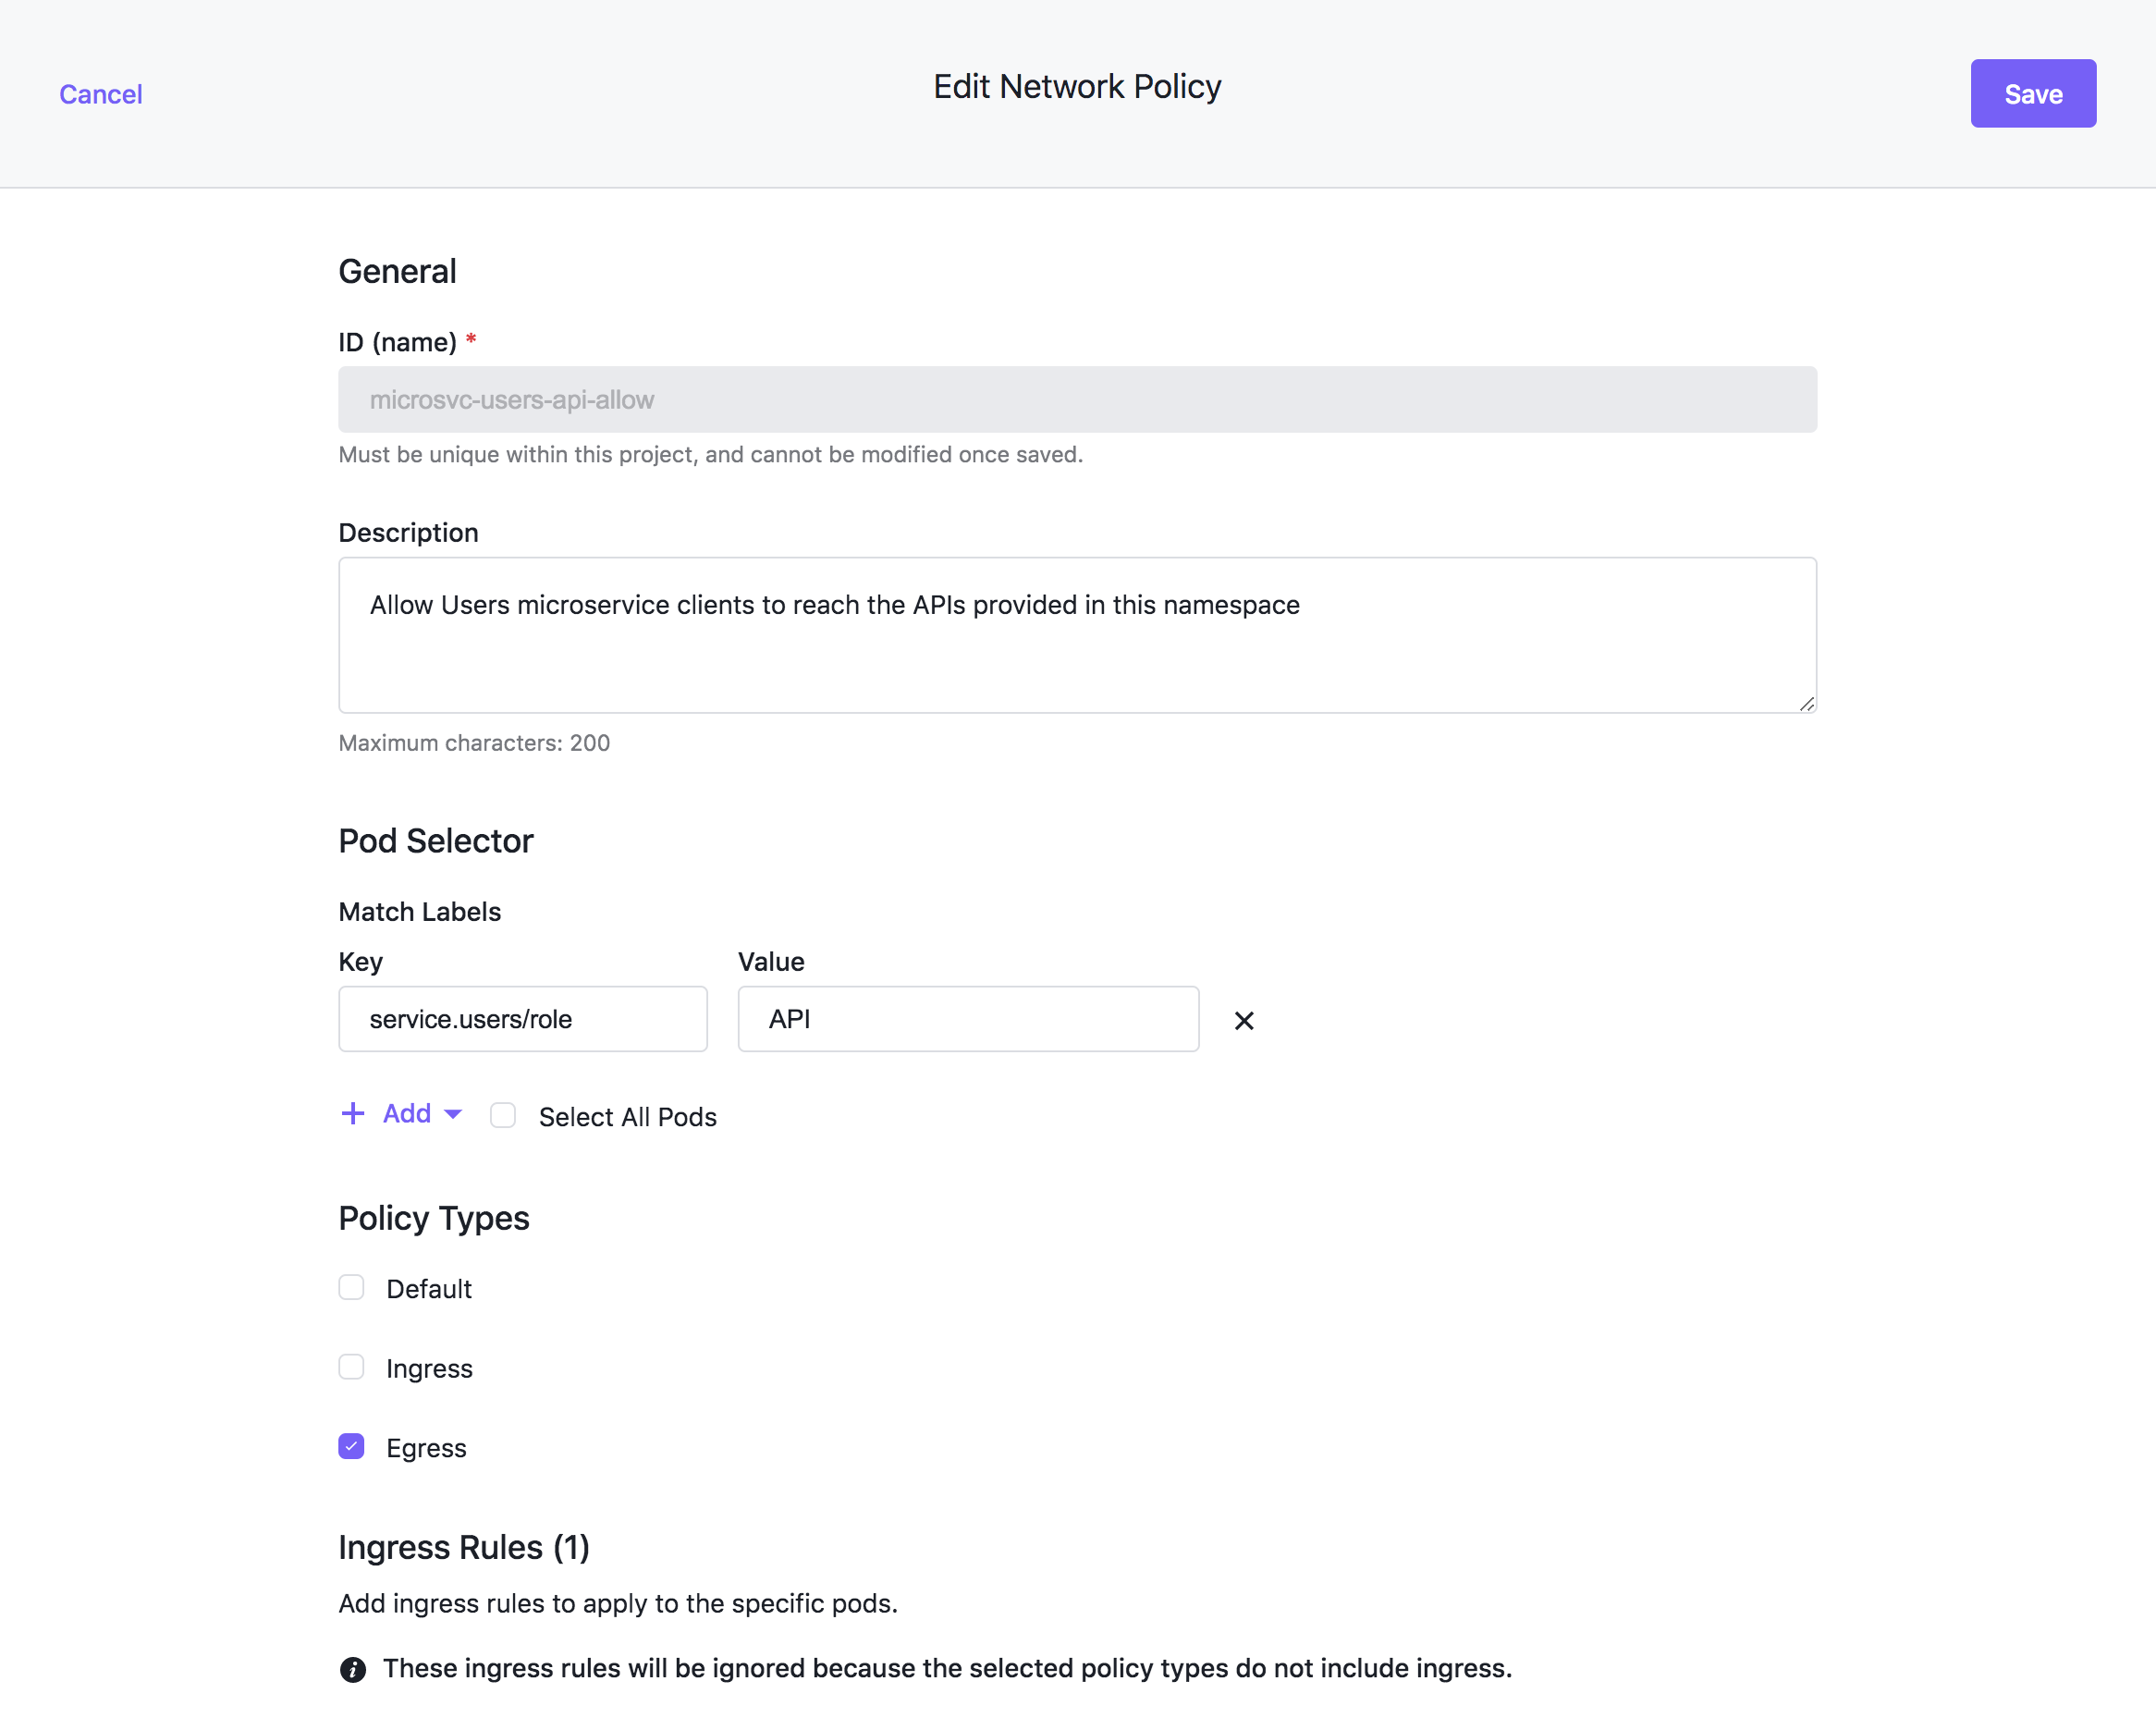Image resolution: width=2156 pixels, height=1718 pixels.
Task: Enable the Ingress policy type checkbox
Action: 350,1368
